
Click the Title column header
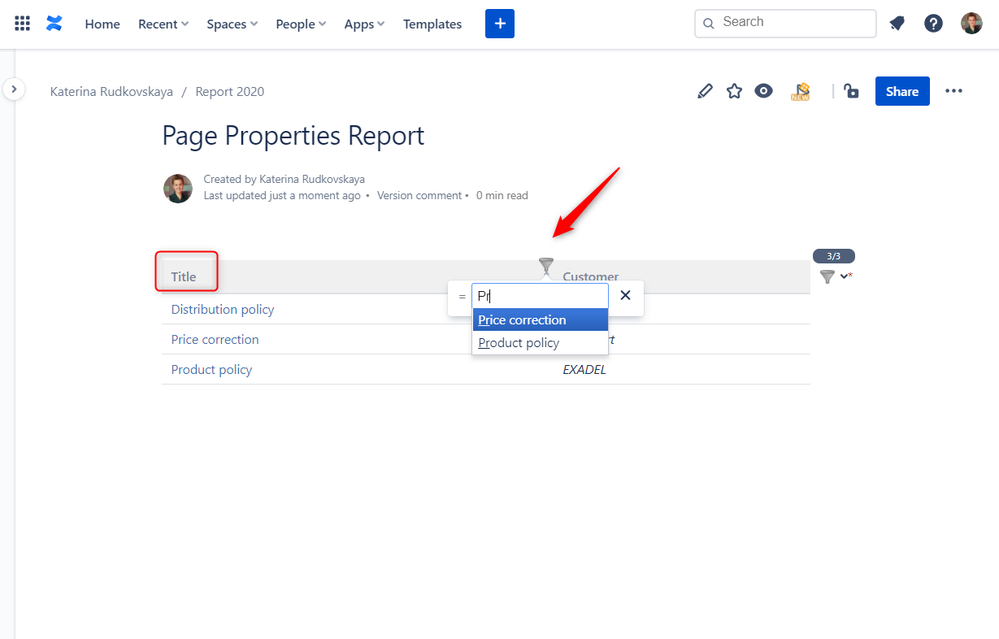pos(183,277)
